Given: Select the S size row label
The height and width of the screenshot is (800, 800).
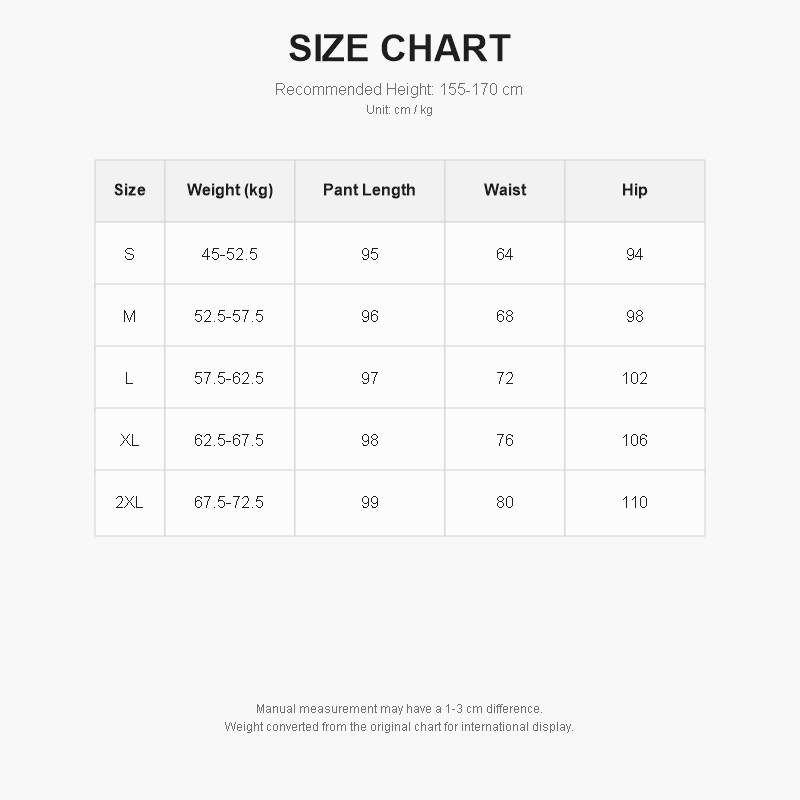Looking at the screenshot, I should (x=130, y=254).
